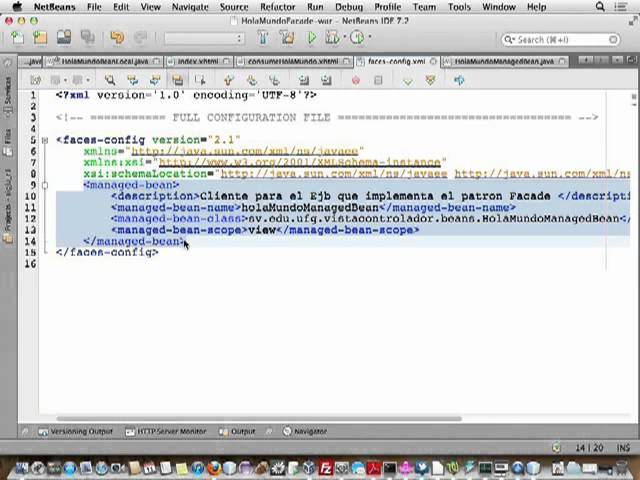The image size is (640, 480).
Task: Click the editor toolbar Last Edit icon
Action: [x=36, y=80]
